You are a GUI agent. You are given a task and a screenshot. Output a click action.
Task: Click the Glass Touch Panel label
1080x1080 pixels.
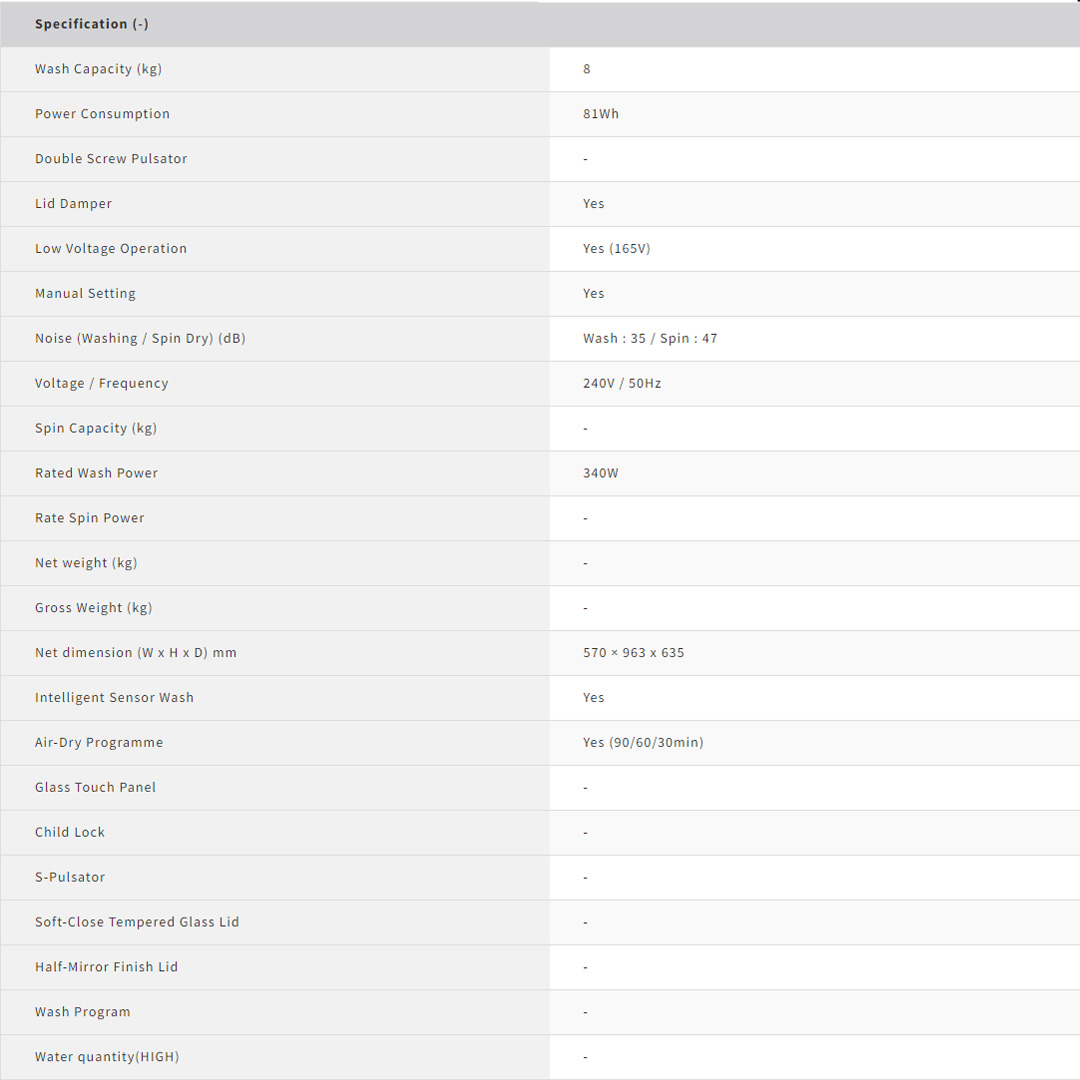pyautogui.click(x=96, y=788)
